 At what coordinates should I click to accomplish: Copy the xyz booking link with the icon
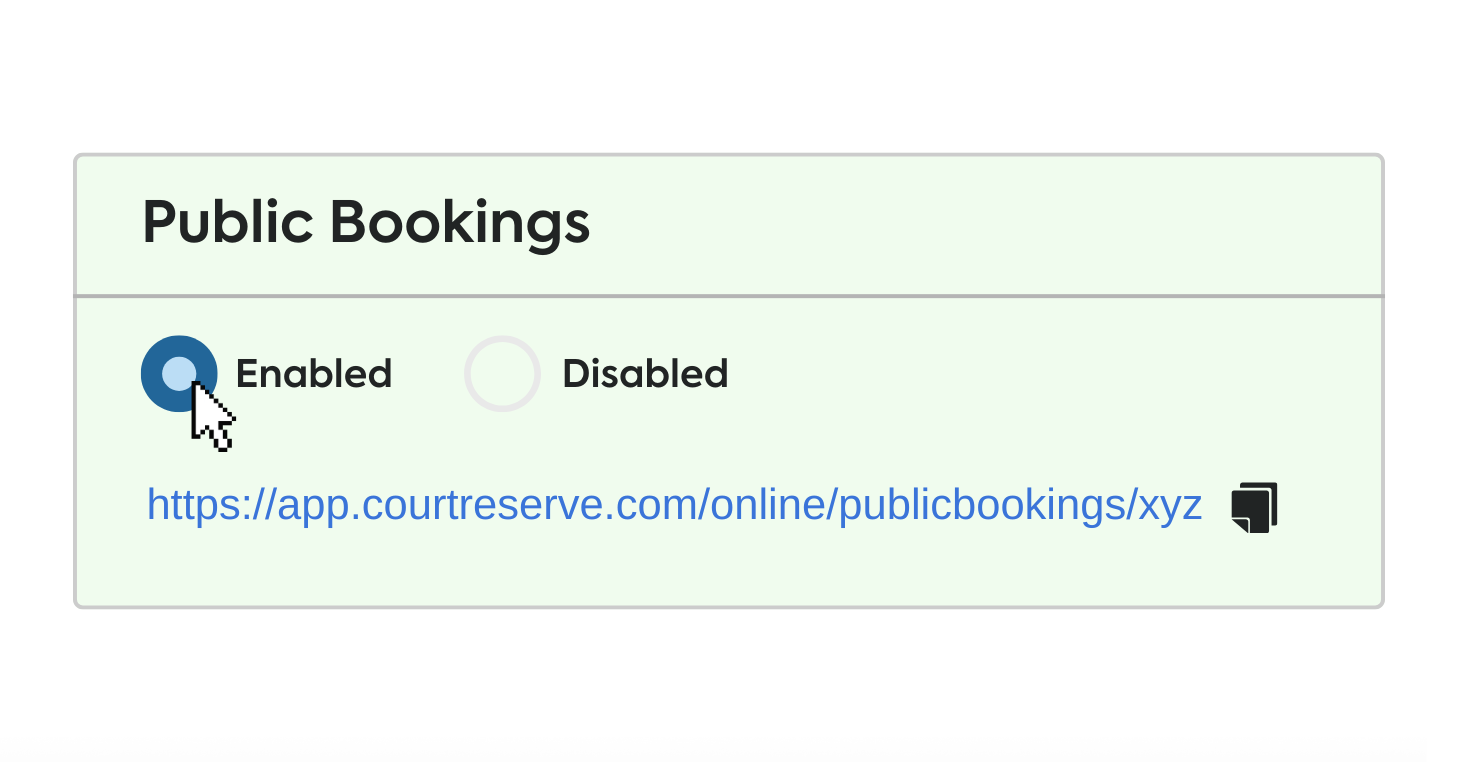click(1254, 507)
